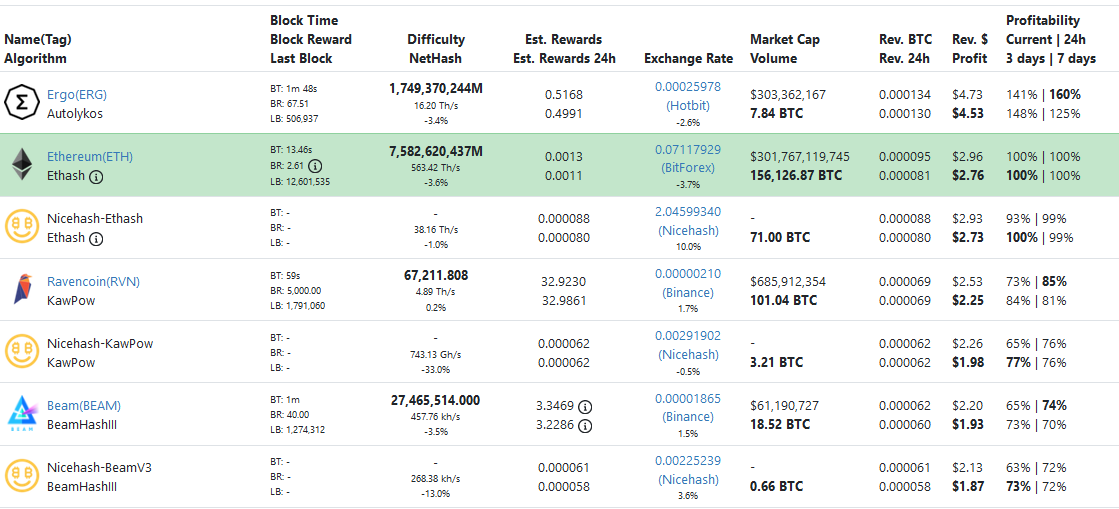Click the Ethereum diamond coin logo
Image resolution: width=1119 pixels, height=509 pixels.
21,165
